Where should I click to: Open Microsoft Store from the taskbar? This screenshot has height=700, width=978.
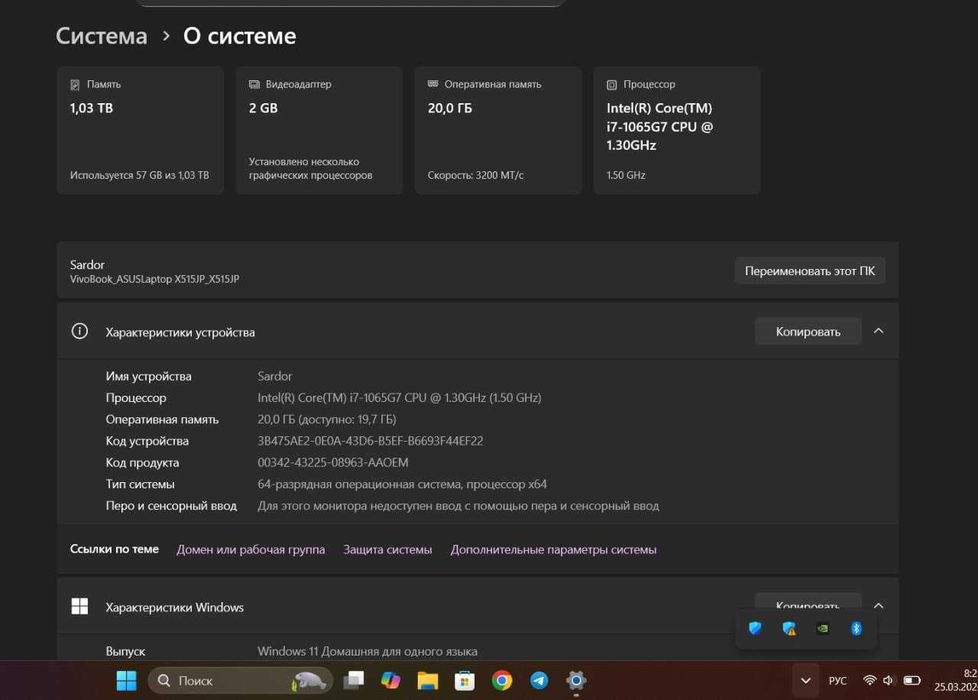pyautogui.click(x=465, y=681)
